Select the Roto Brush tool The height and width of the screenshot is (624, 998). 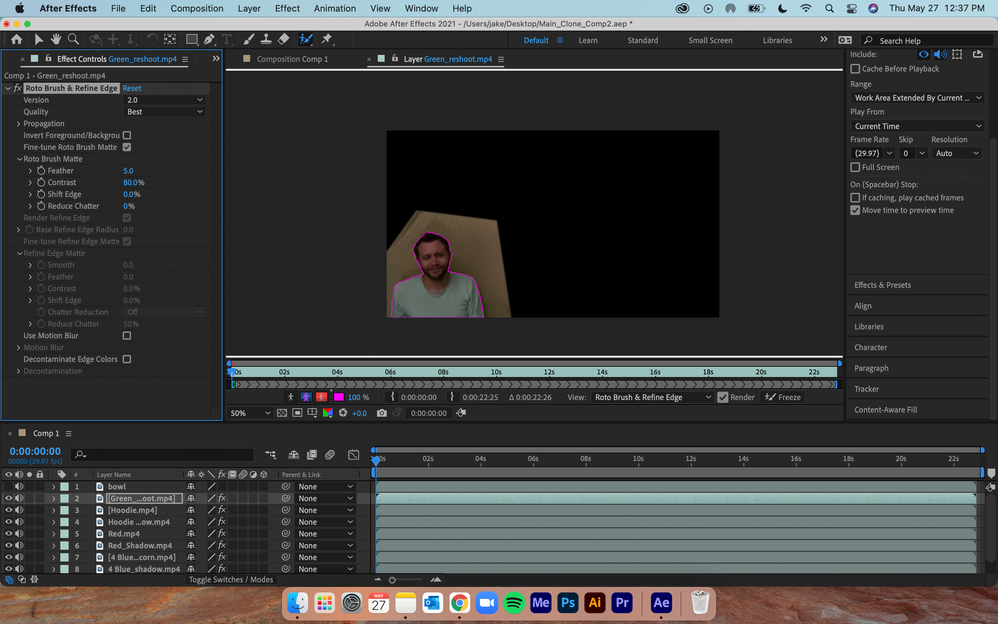pyautogui.click(x=304, y=39)
